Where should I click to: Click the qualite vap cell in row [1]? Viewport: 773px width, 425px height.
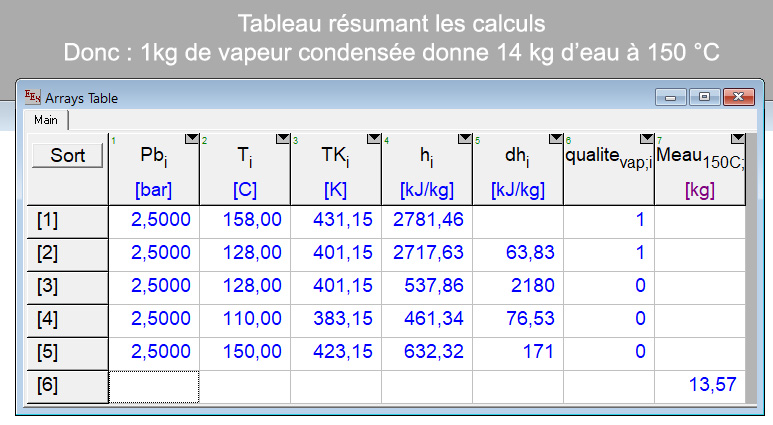(609, 222)
